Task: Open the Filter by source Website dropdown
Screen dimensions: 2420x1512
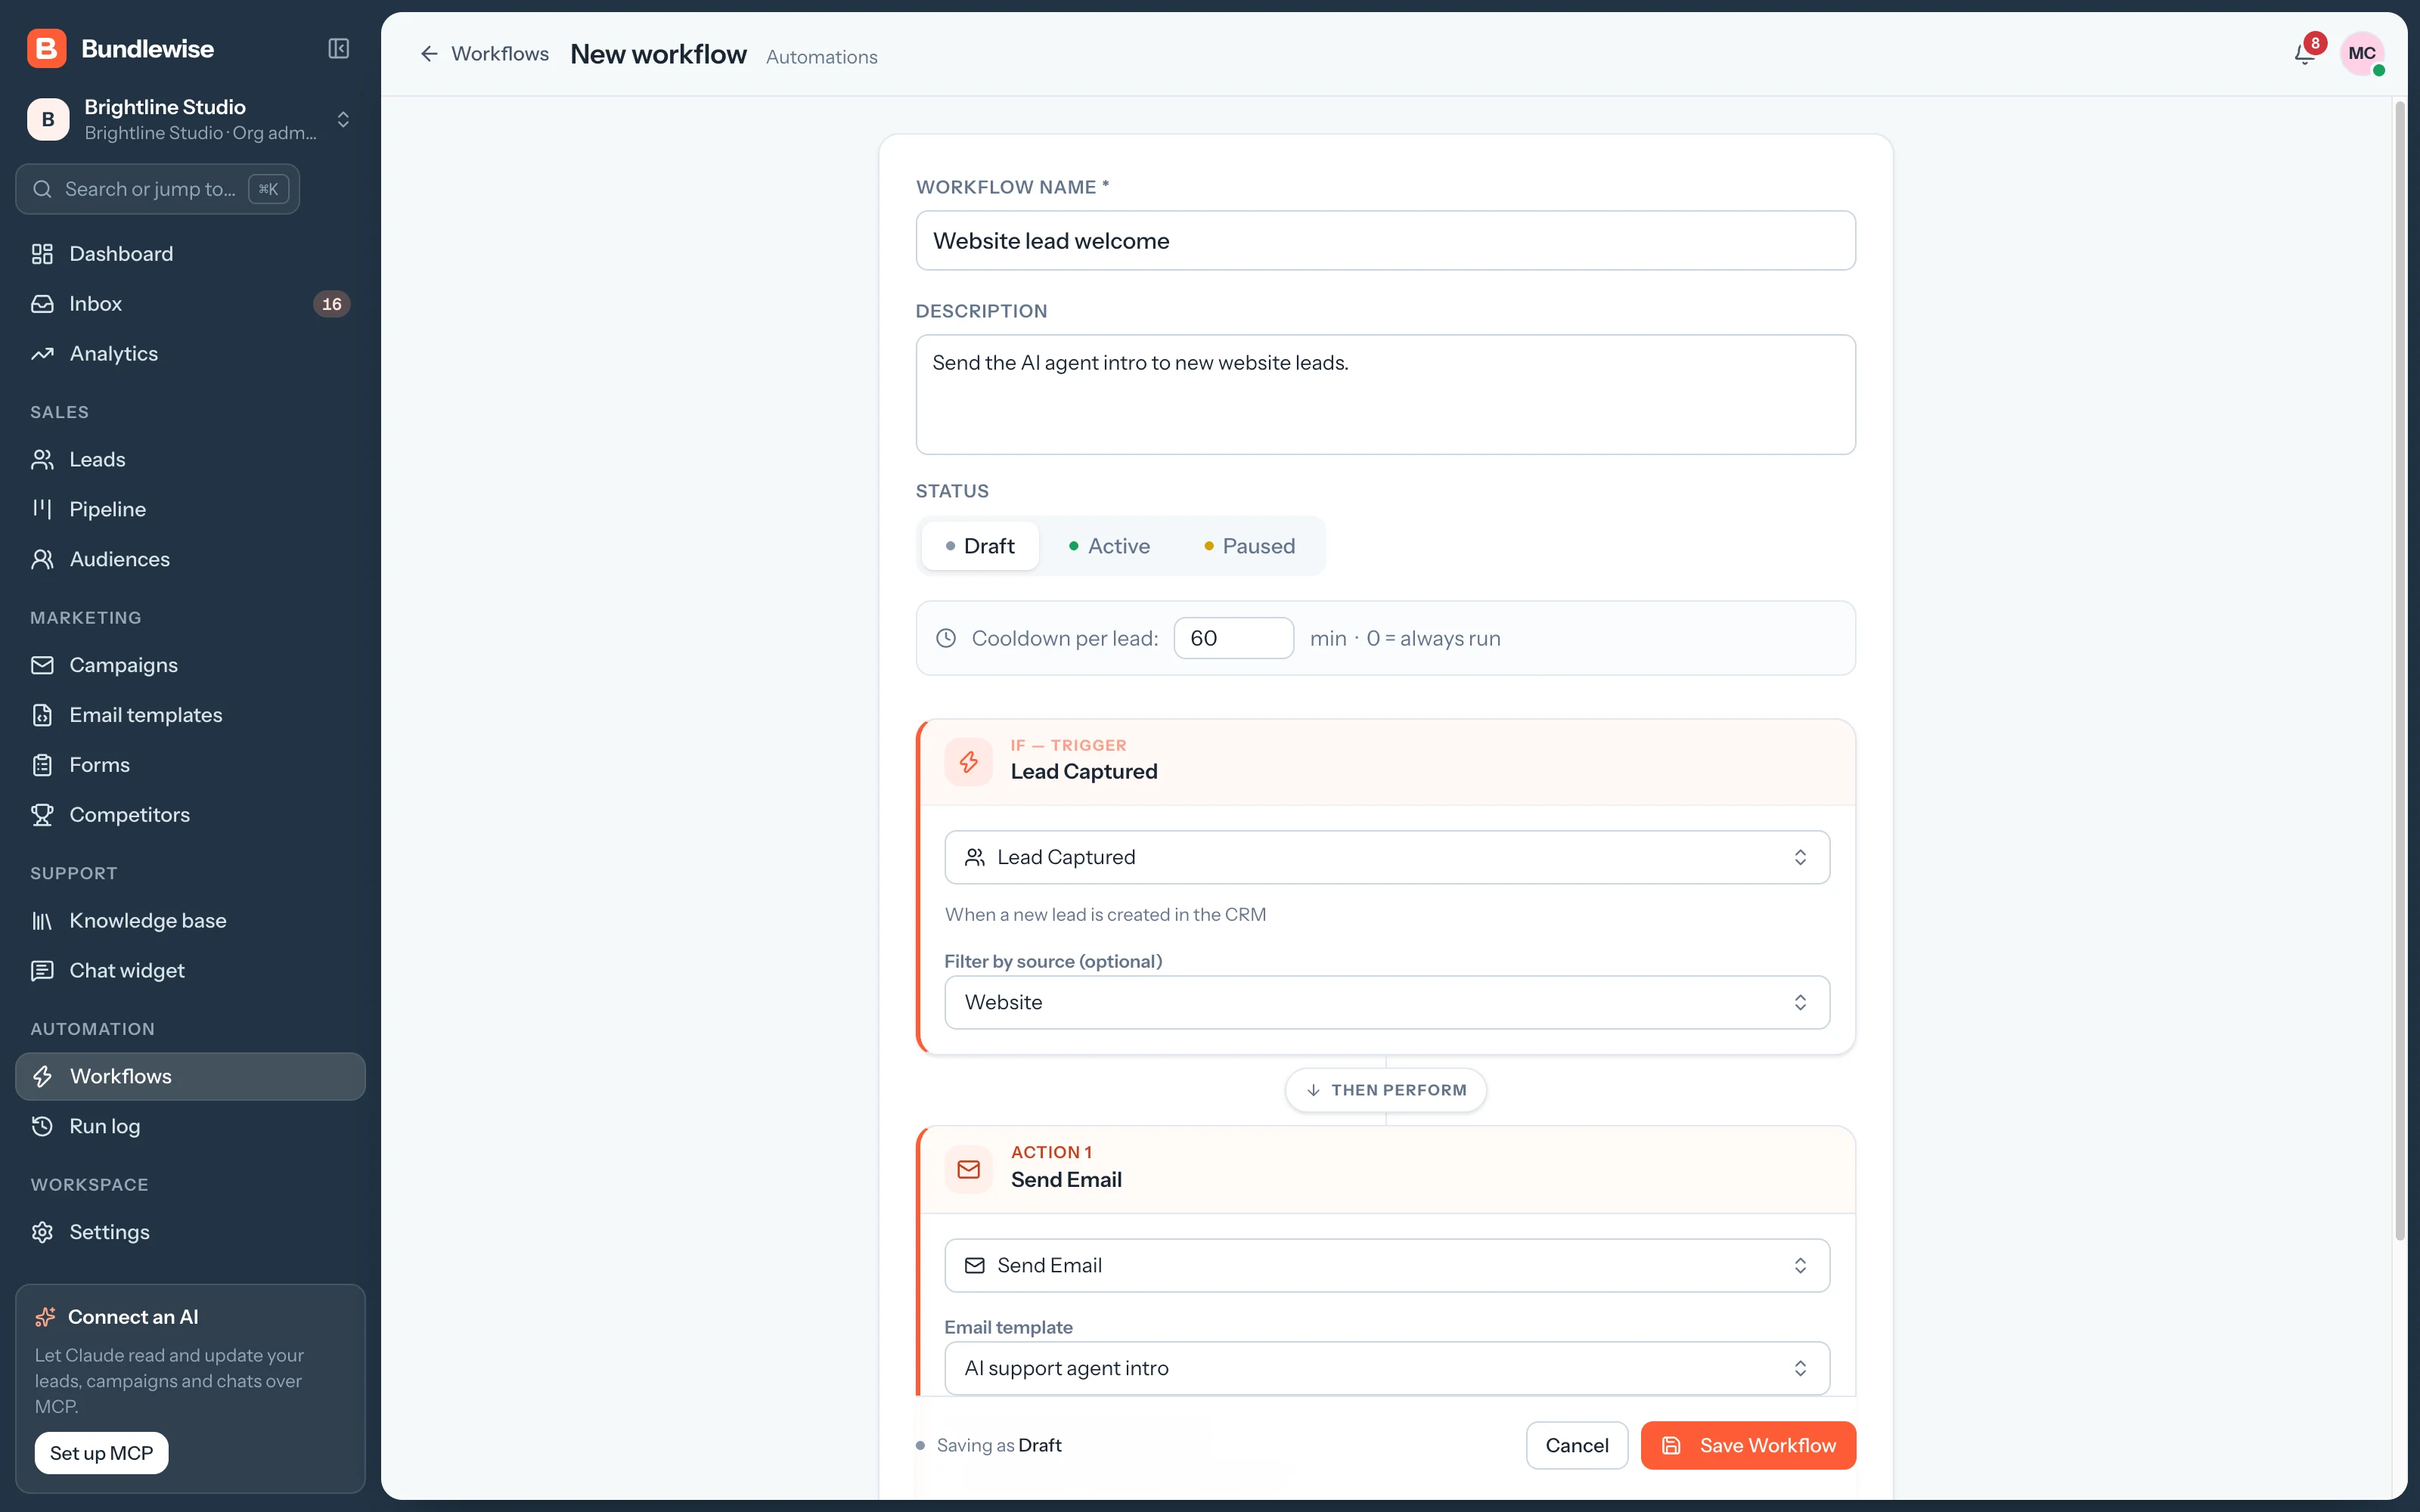Action: click(1387, 1002)
